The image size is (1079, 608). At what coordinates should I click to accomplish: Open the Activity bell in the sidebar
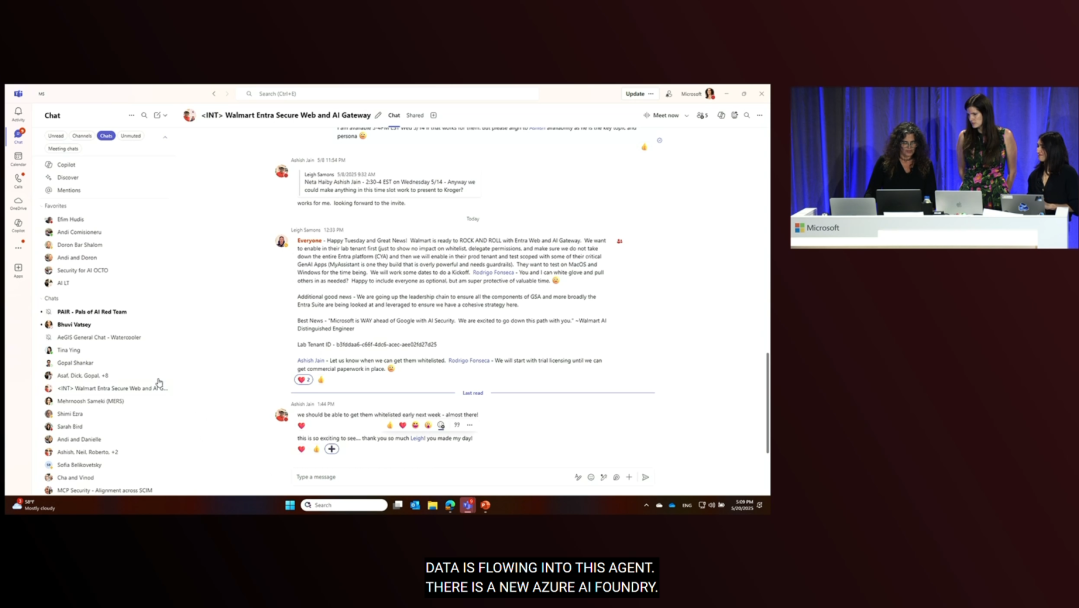pyautogui.click(x=19, y=113)
